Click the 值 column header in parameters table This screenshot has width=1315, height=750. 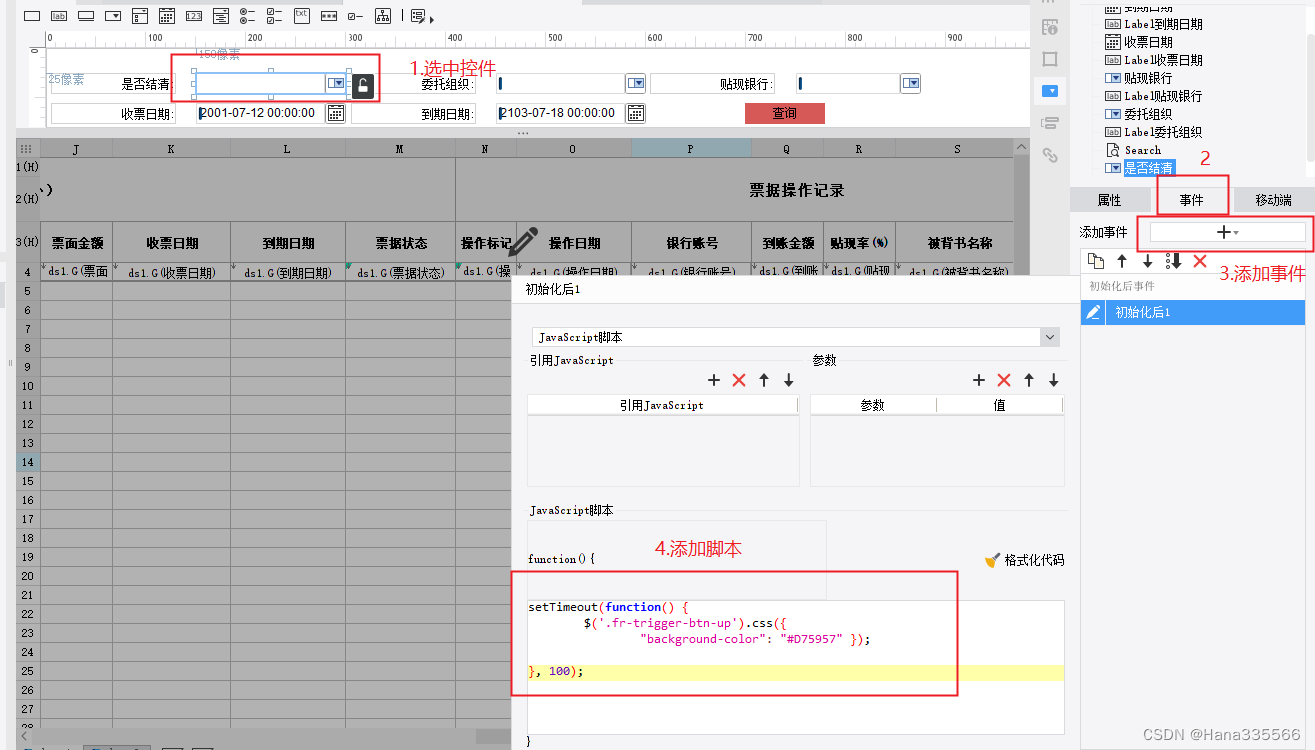click(x=1000, y=405)
